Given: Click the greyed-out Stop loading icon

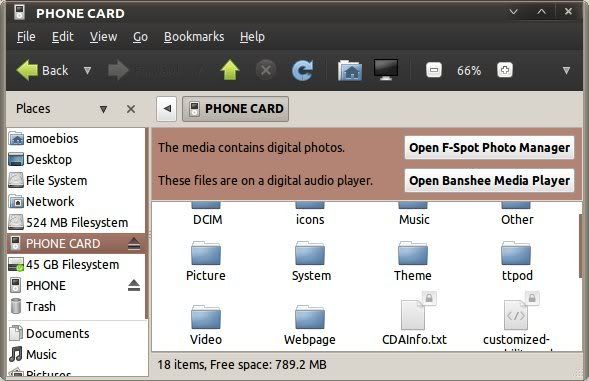Looking at the screenshot, I should click(266, 70).
